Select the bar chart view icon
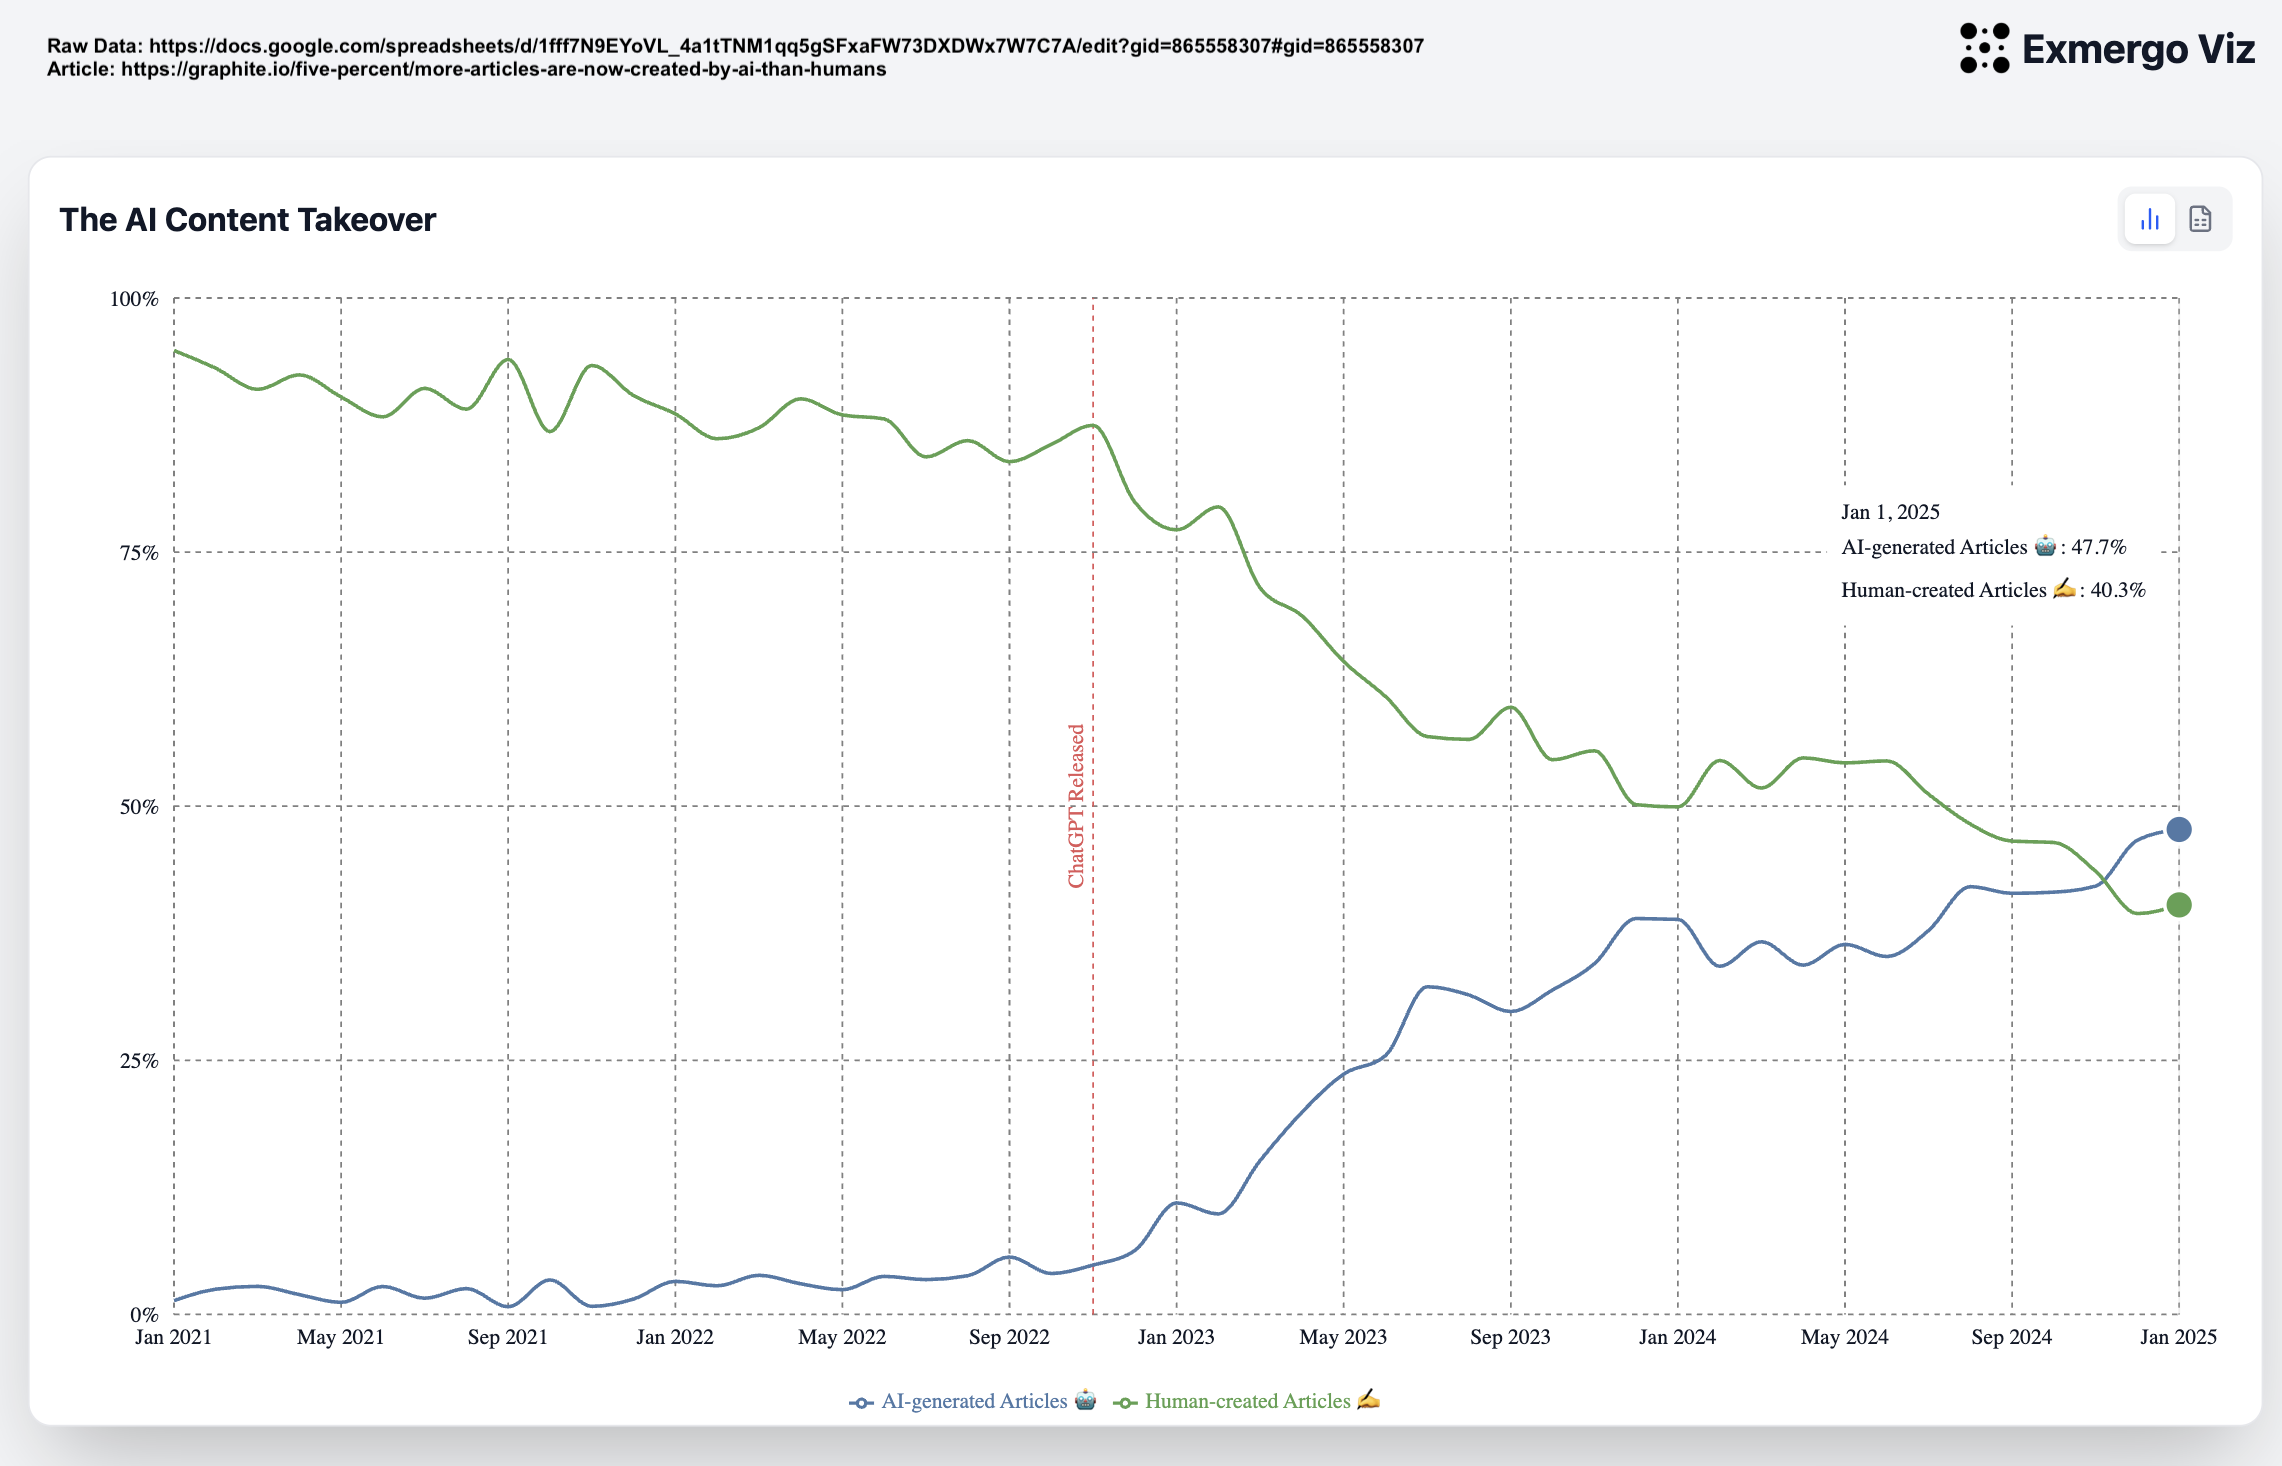Image resolution: width=2282 pixels, height=1466 pixels. point(2150,218)
